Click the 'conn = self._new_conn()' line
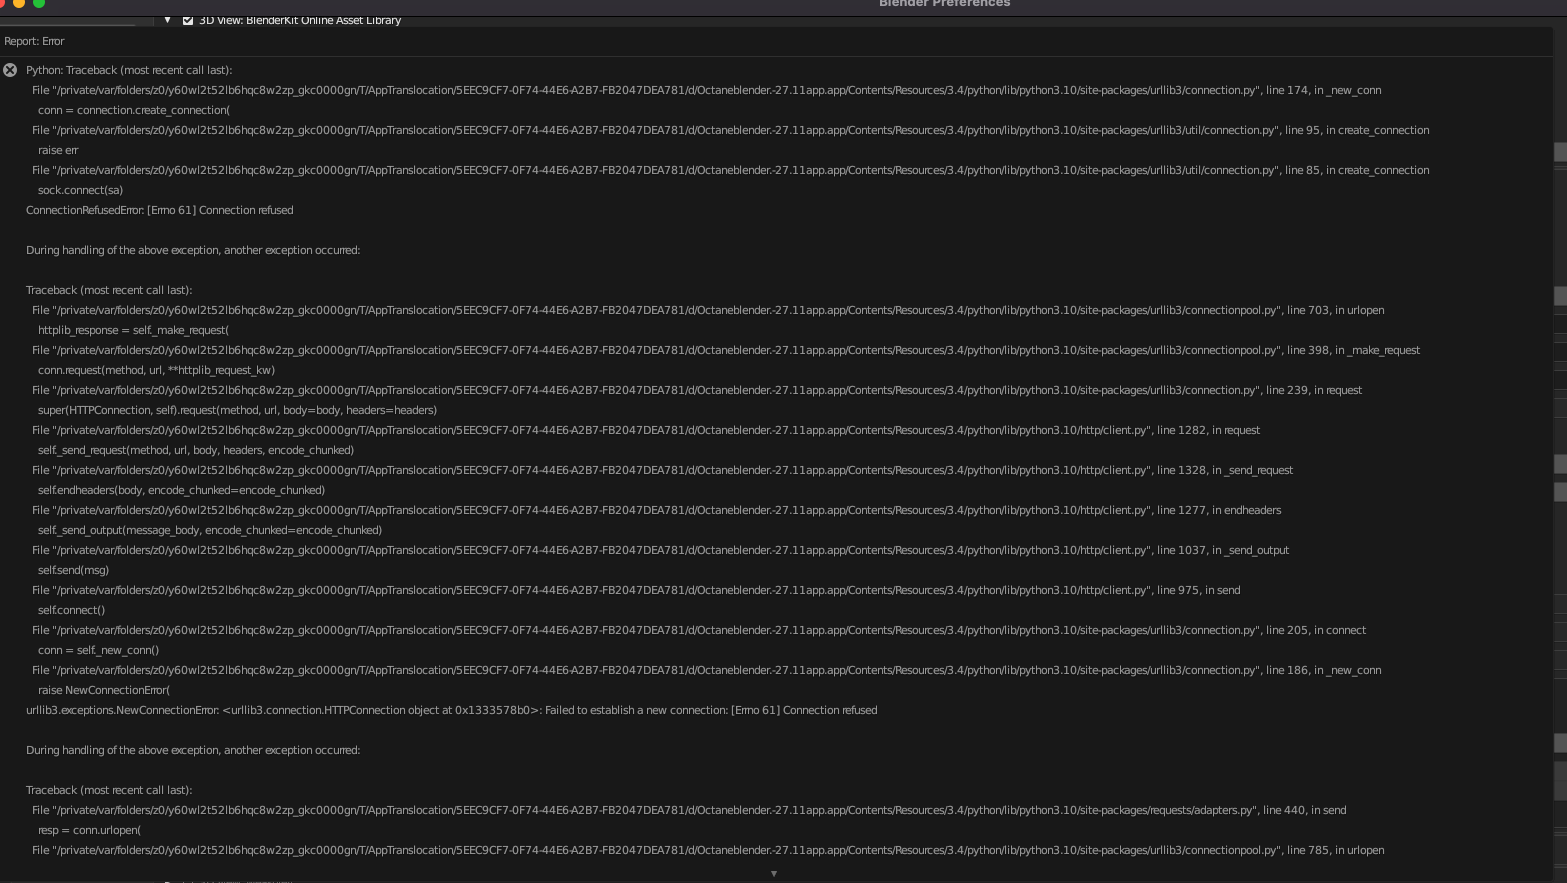The width and height of the screenshot is (1567, 883). tap(98, 650)
